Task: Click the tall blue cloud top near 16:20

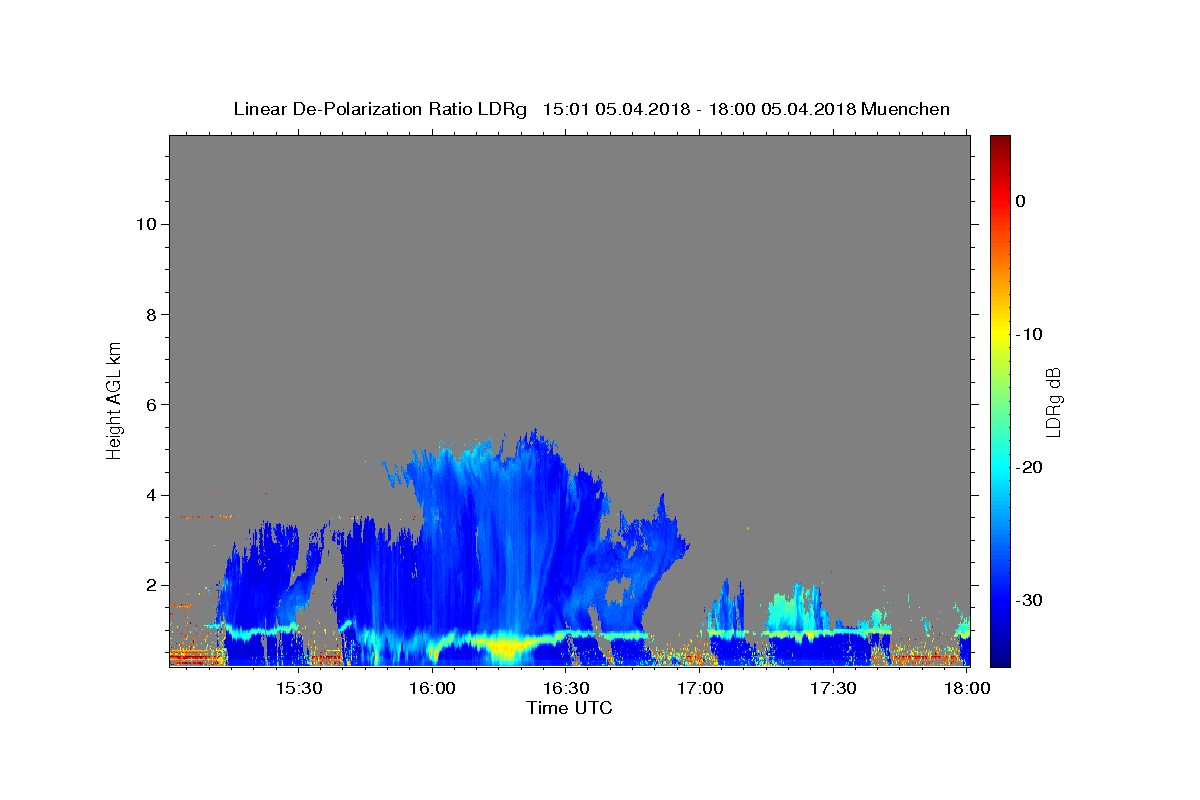Action: click(532, 440)
